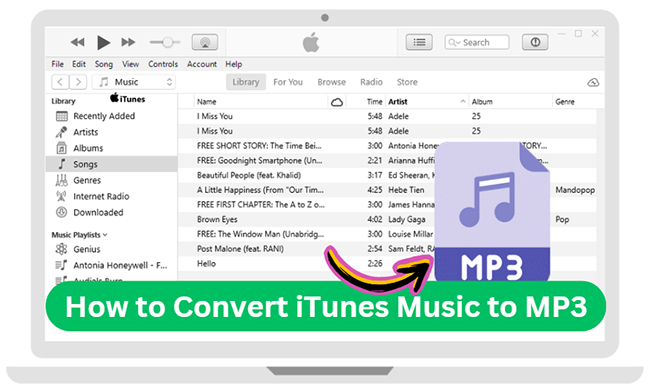Skip to next track with fast-forward button
This screenshot has height=392, width=650.
click(x=129, y=42)
